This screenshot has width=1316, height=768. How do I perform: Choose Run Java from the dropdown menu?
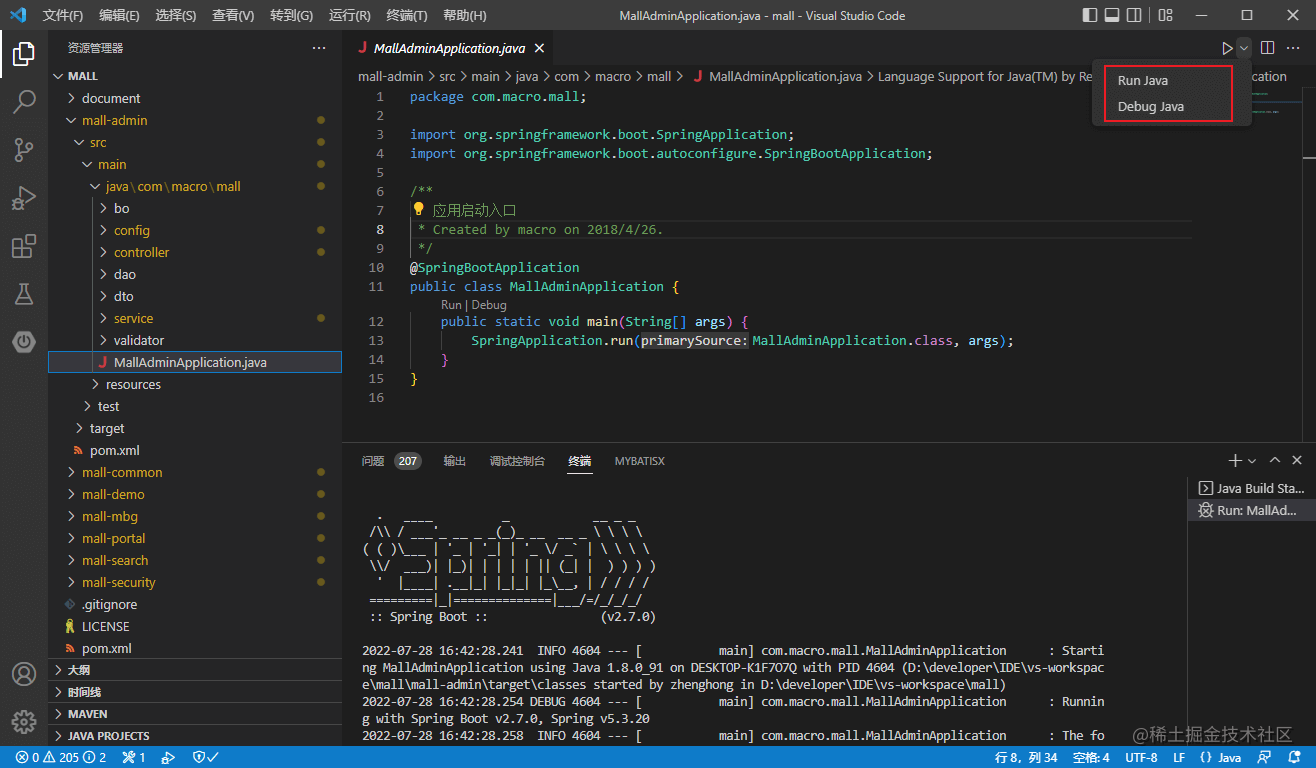(1143, 81)
